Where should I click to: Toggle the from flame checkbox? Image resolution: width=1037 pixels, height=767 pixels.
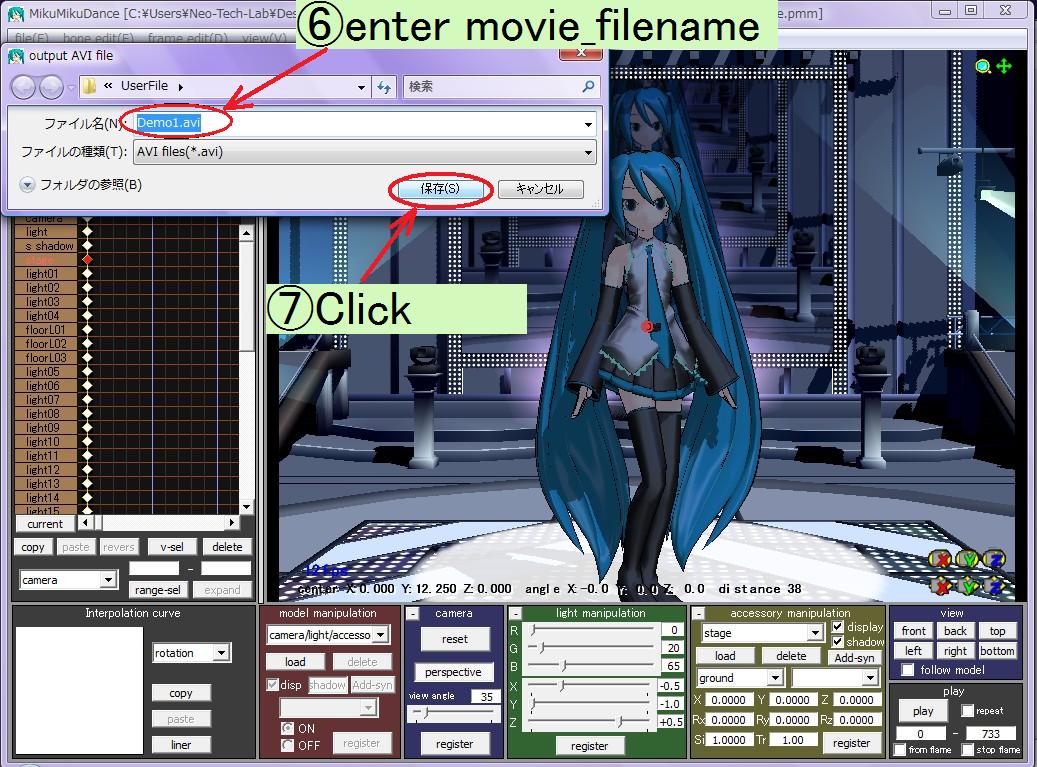coord(899,749)
